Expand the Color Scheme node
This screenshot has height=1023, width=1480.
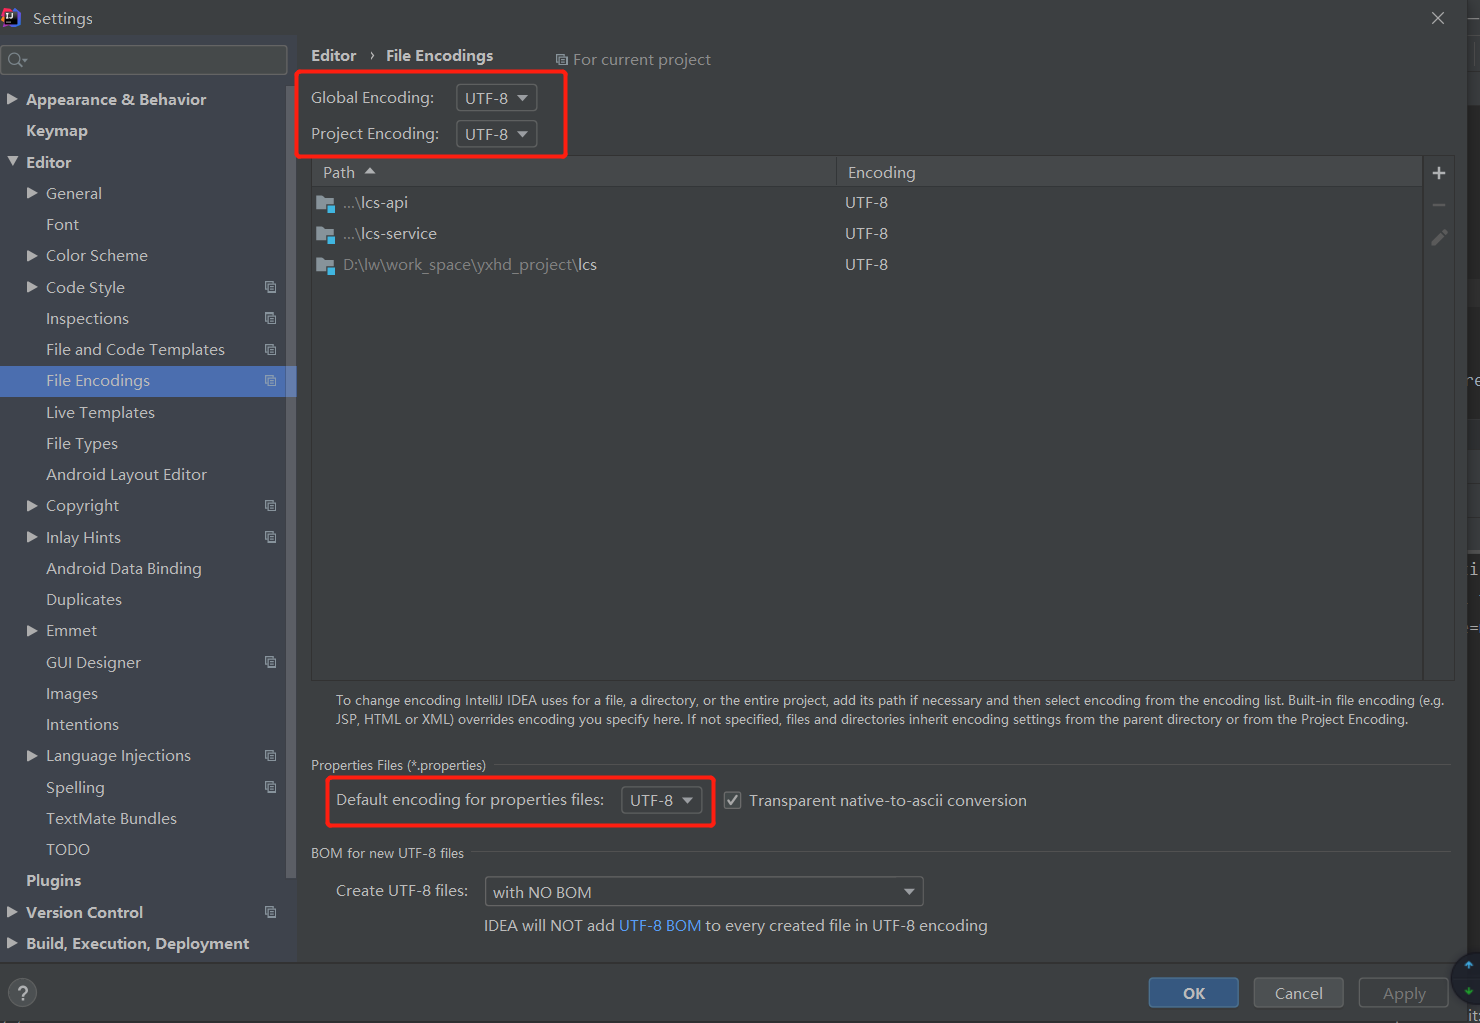[32, 256]
